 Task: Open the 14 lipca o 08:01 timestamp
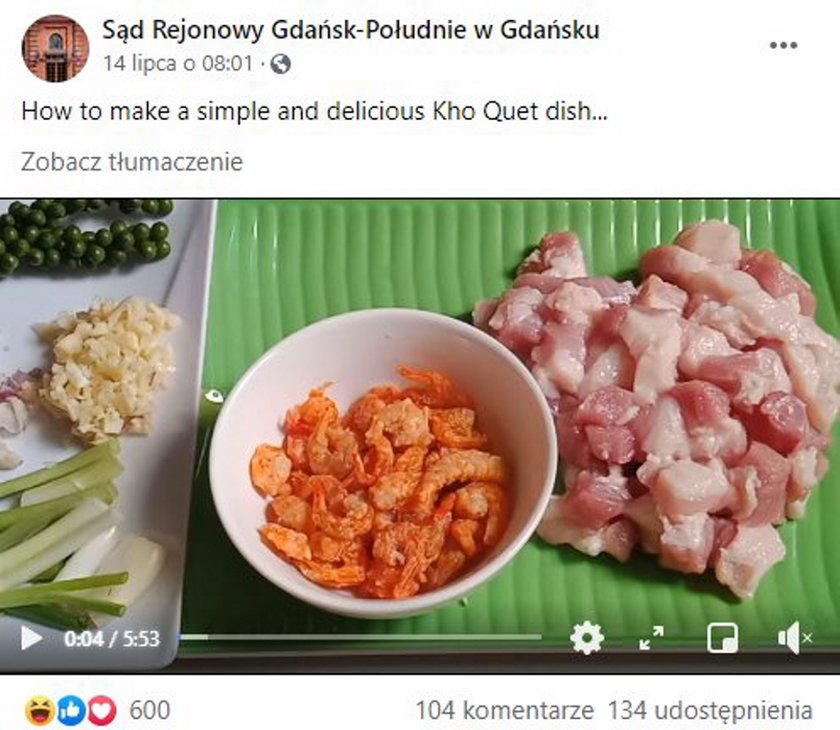tap(177, 64)
